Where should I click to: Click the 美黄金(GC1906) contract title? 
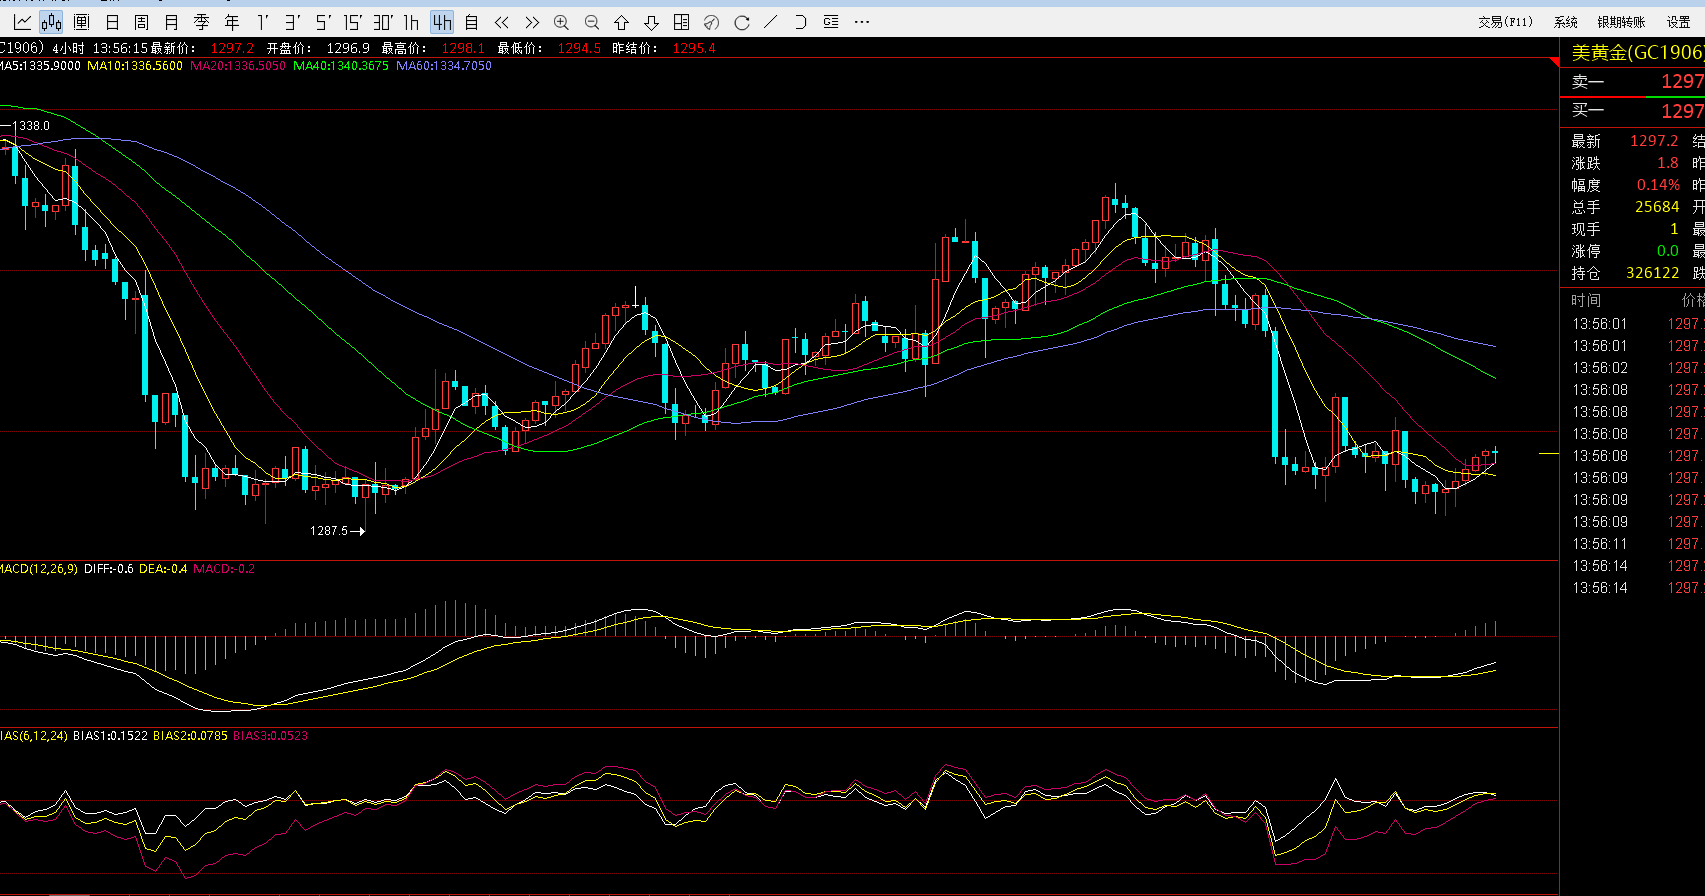(1636, 53)
